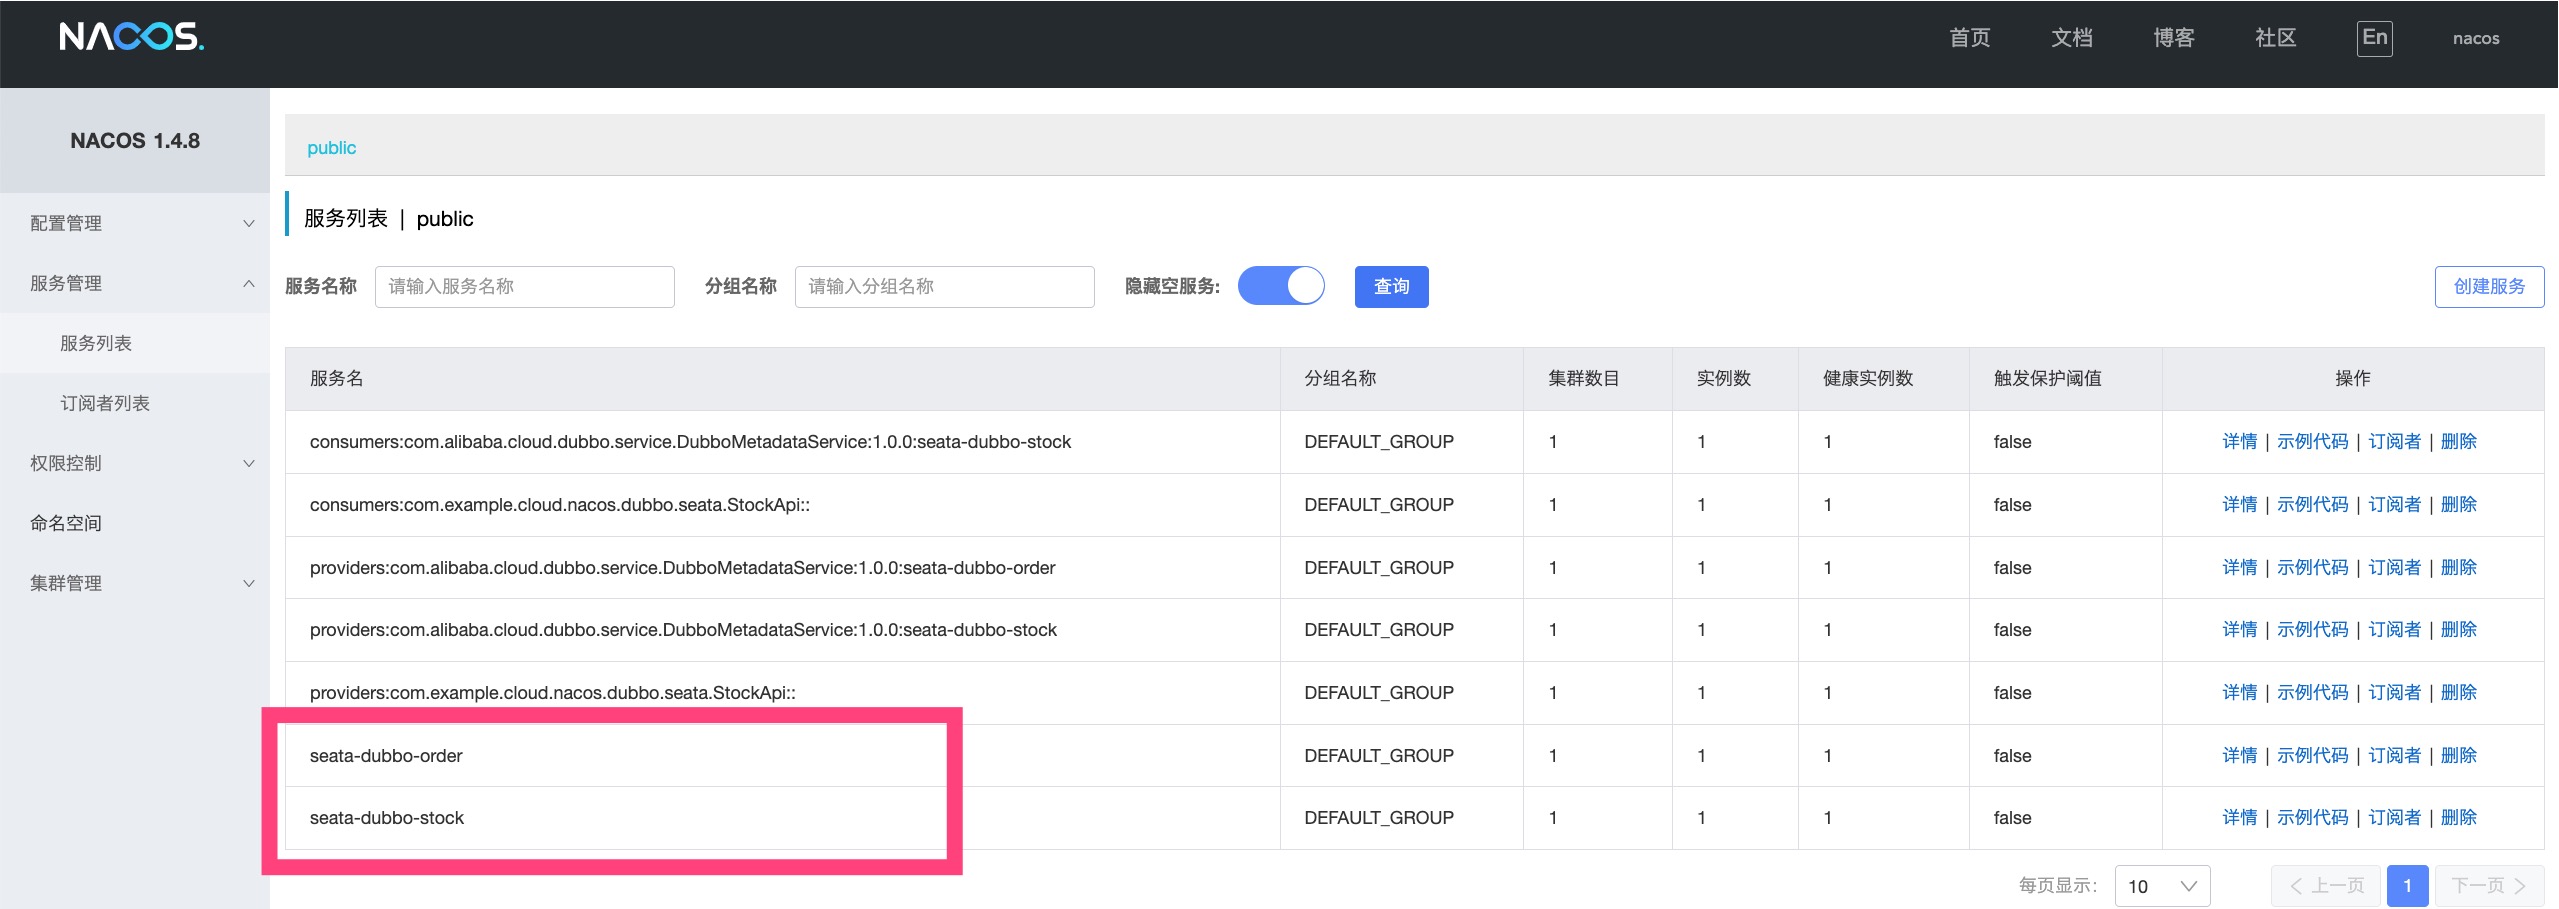Switch language with the En button
Viewport: 2559px width, 909px height.
click(x=2374, y=38)
